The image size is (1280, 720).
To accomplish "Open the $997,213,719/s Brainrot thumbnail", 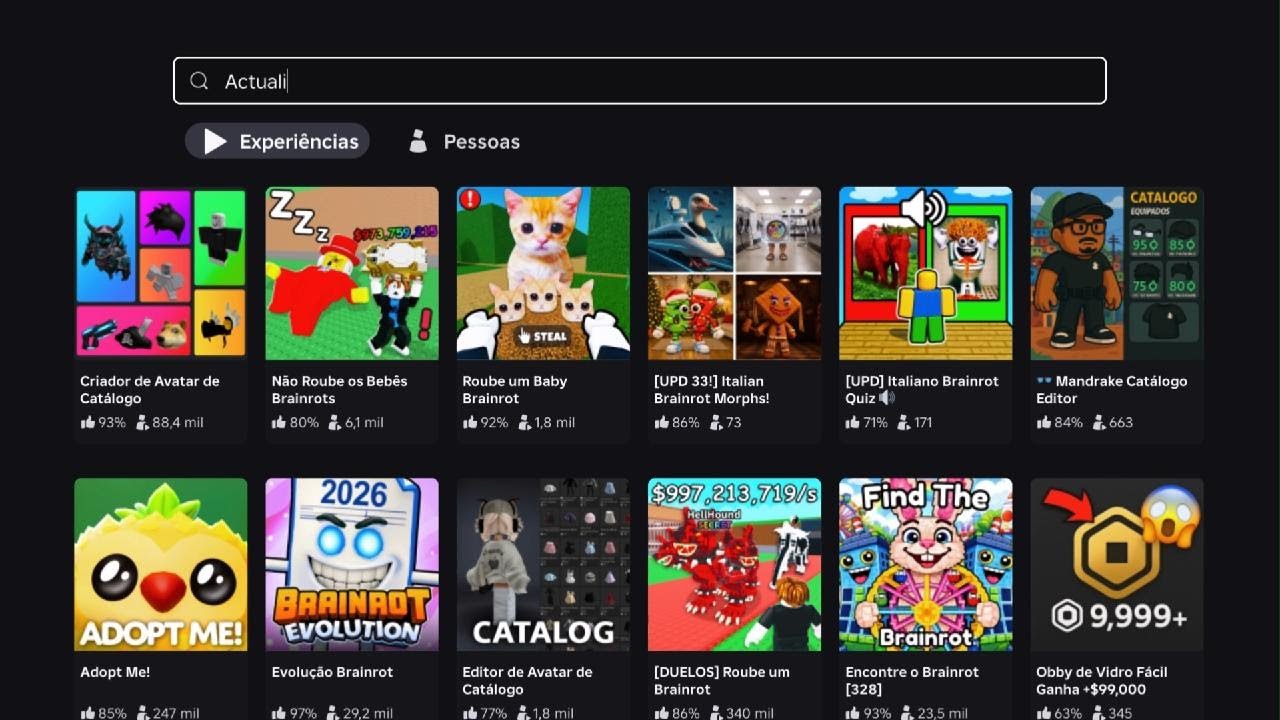I will pyautogui.click(x=734, y=564).
